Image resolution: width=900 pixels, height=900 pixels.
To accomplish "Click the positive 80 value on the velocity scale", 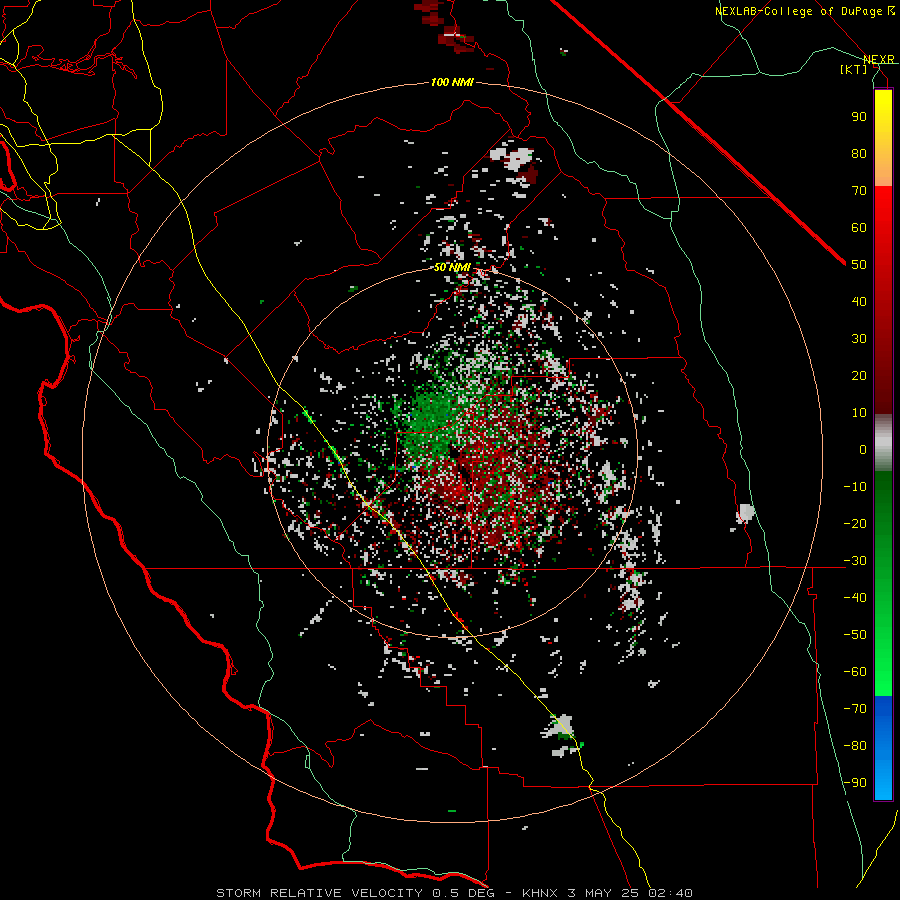I will [x=859, y=153].
